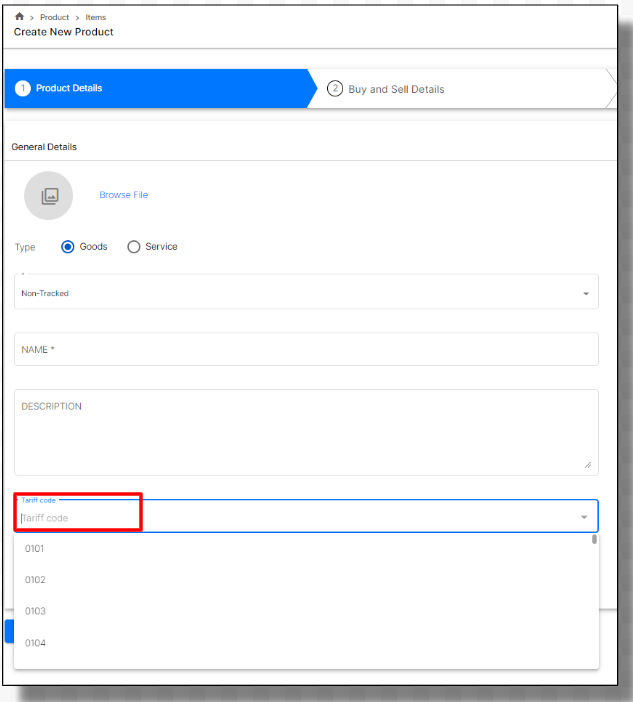Open the Items breadcrumb link
Screen dimensions: 633x702
(96, 17)
